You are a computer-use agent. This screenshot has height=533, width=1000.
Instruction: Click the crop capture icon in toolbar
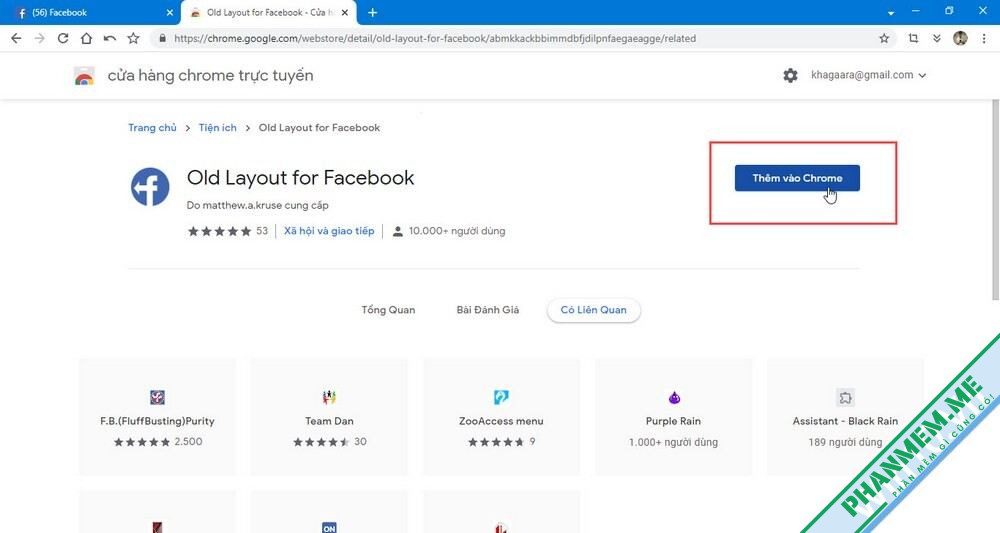coord(913,38)
